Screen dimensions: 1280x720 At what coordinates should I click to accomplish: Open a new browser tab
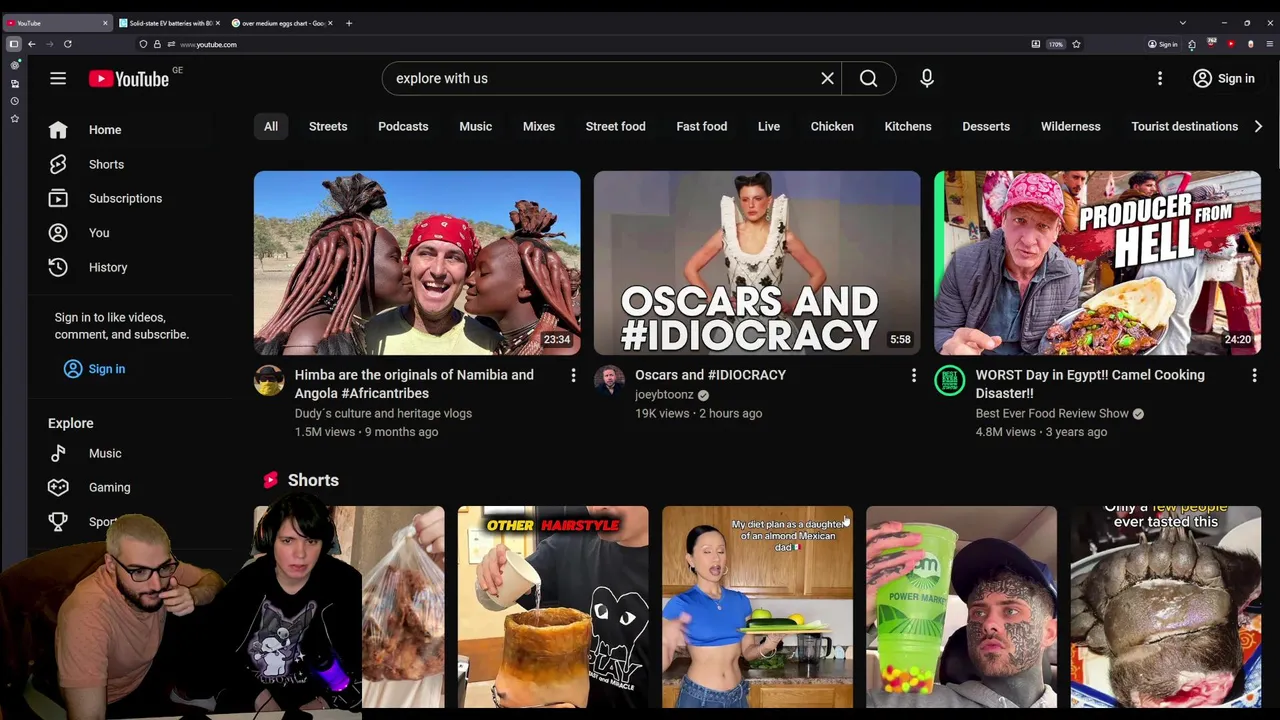[x=348, y=23]
